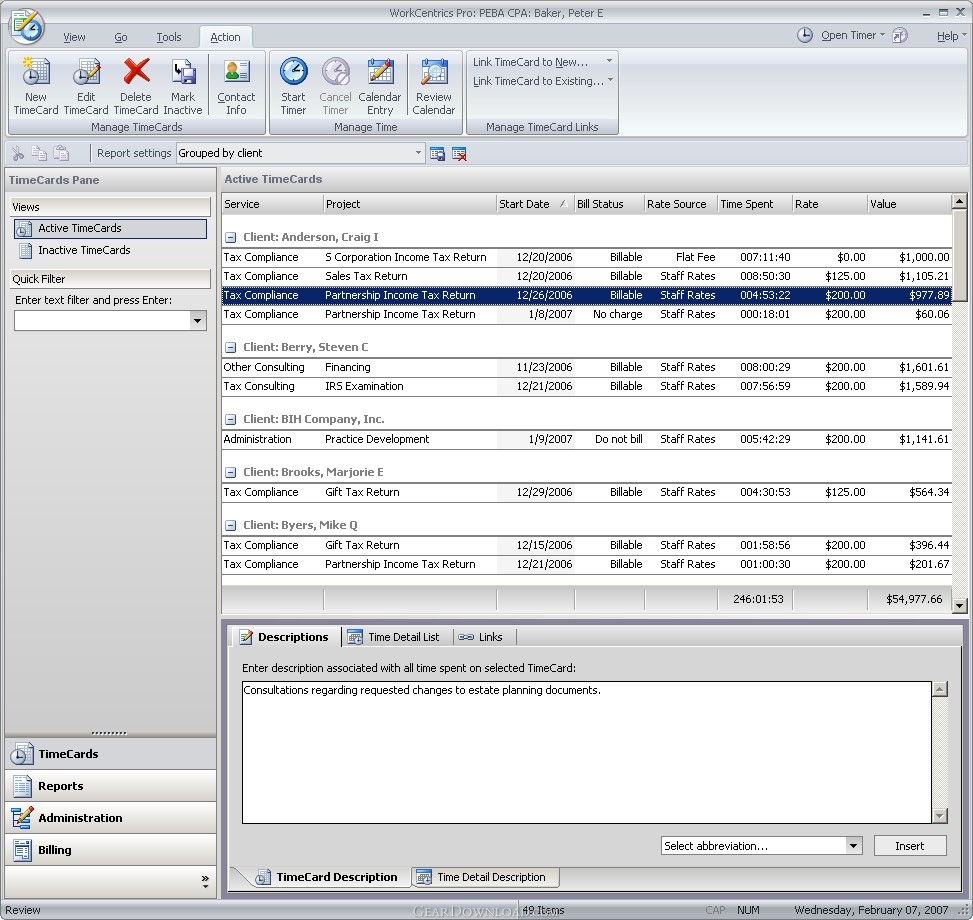The width and height of the screenshot is (973, 920).
Task: Select Active TimeCards view
Action: 110,228
